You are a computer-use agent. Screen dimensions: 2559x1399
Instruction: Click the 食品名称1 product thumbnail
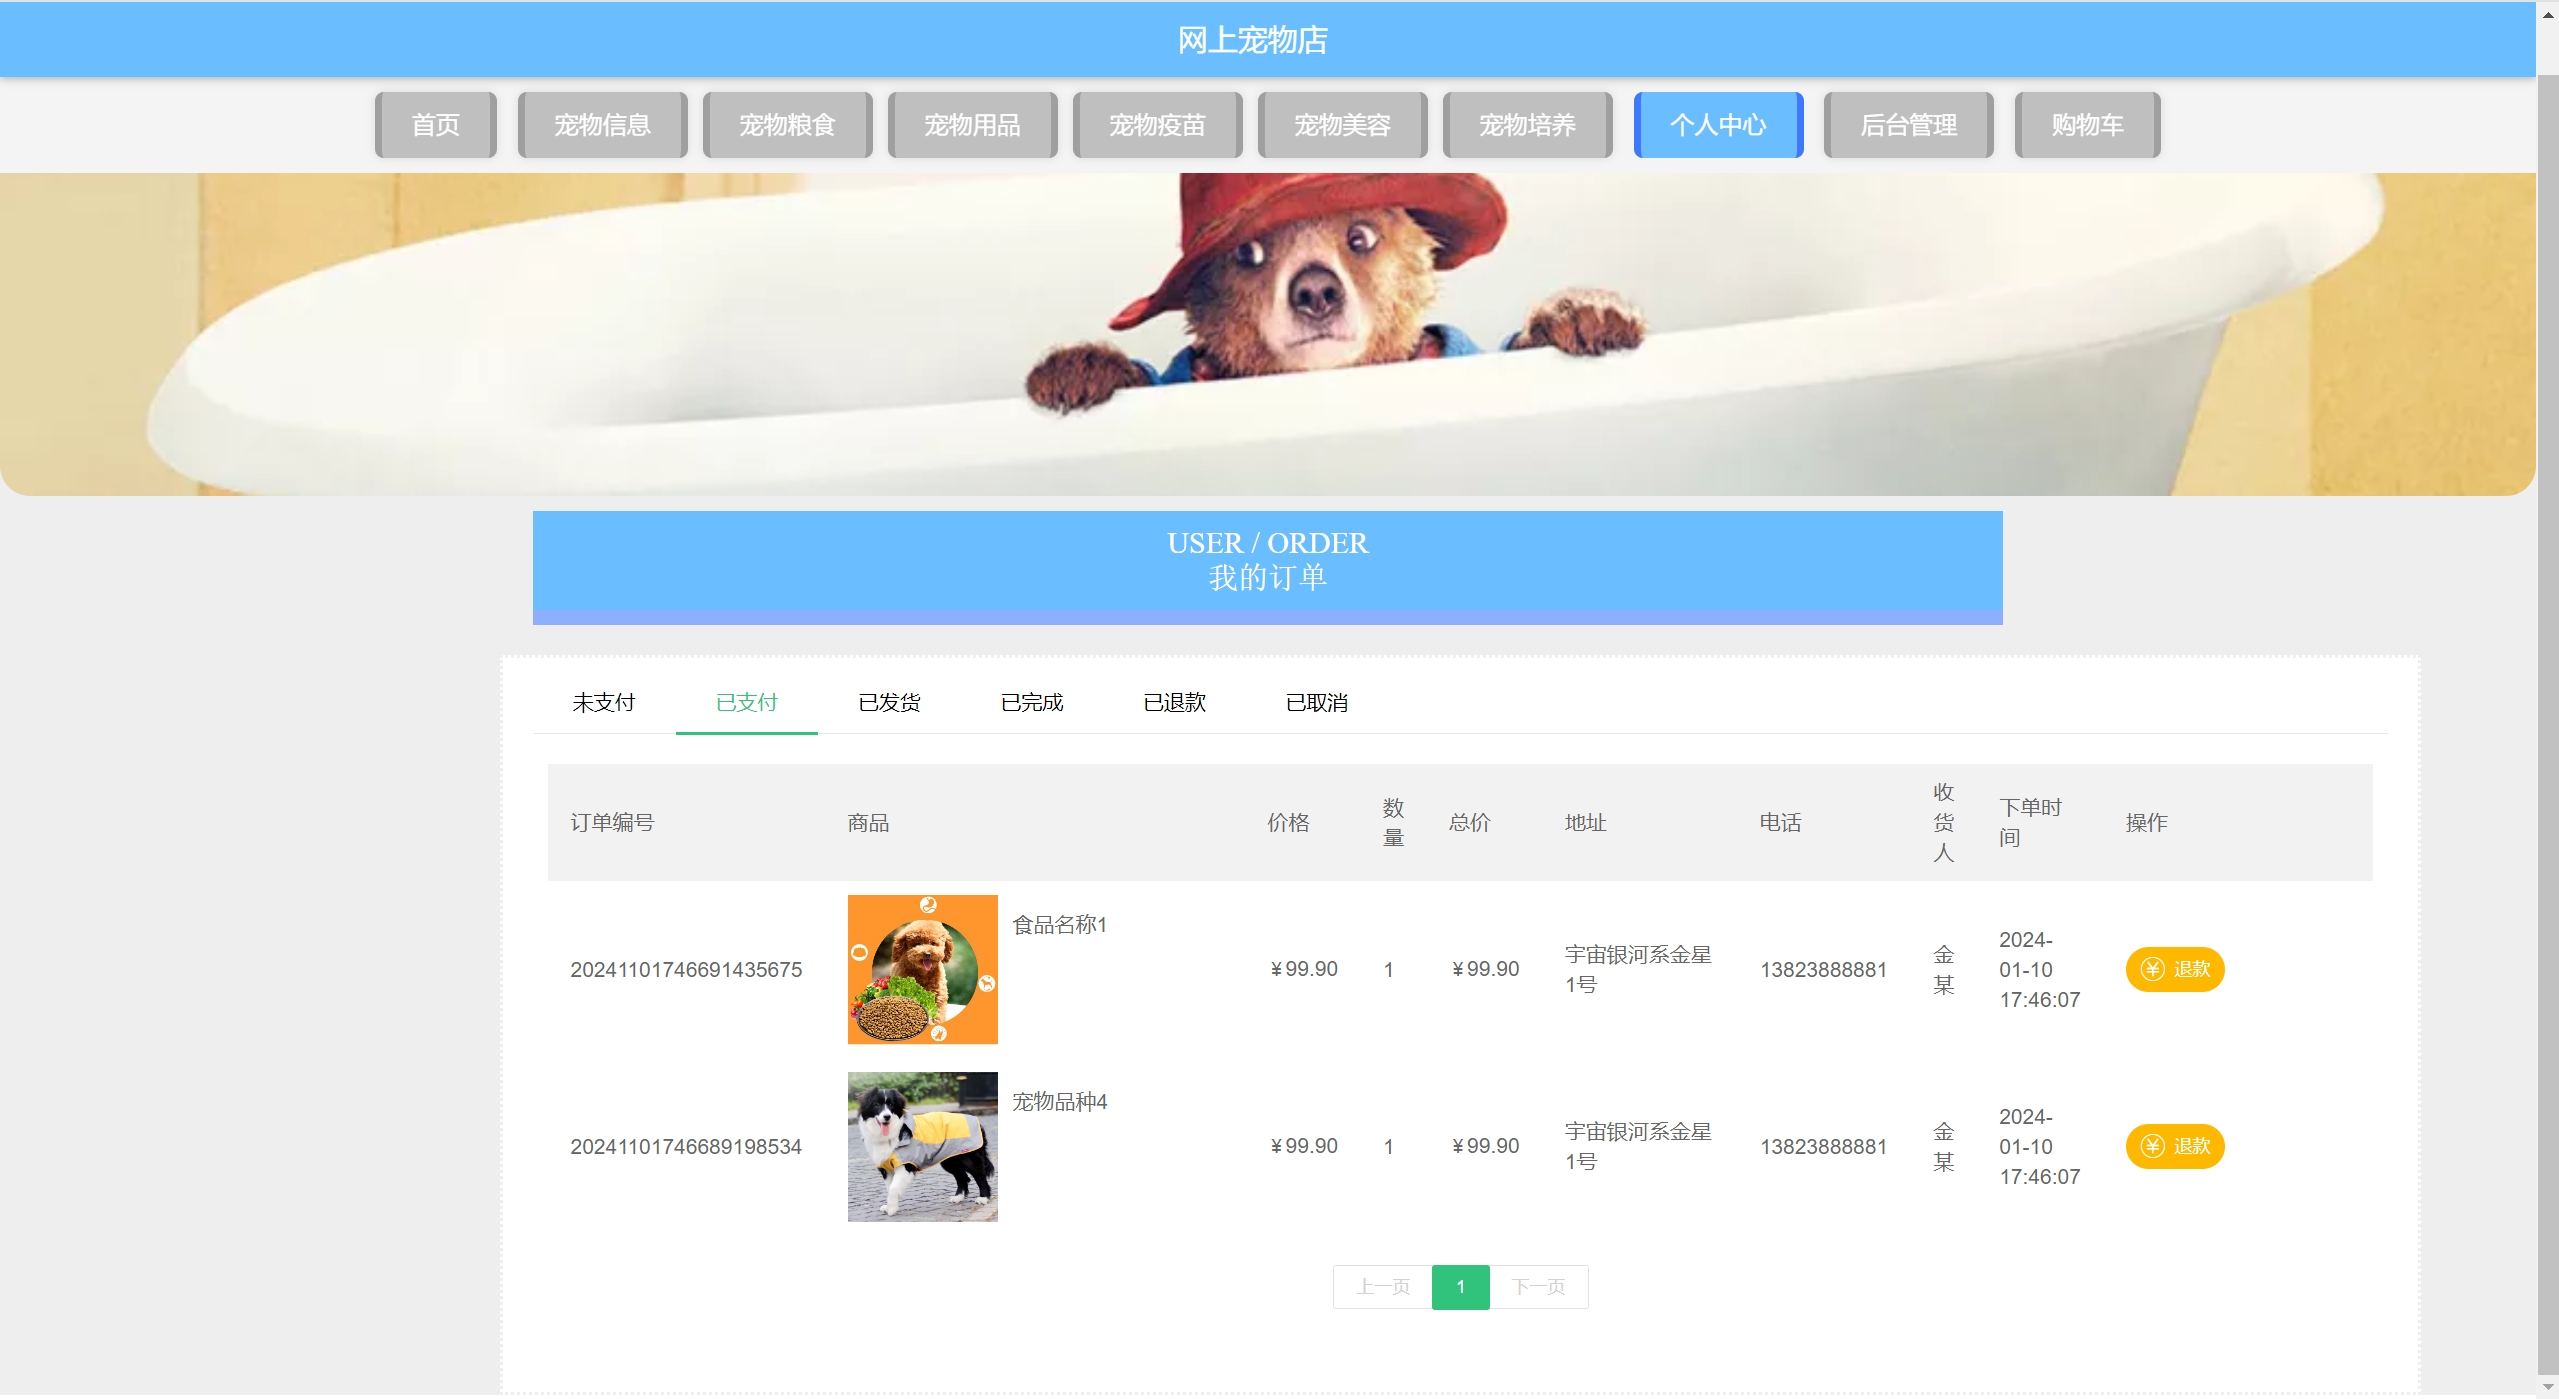[x=922, y=969]
